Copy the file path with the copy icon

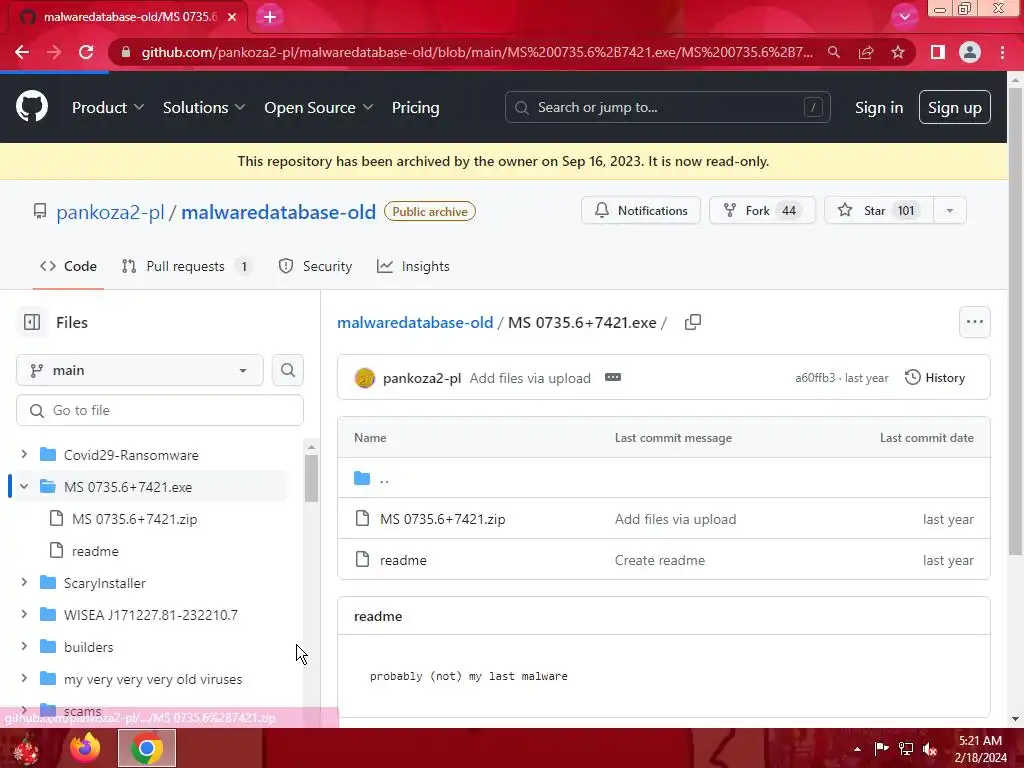(693, 322)
